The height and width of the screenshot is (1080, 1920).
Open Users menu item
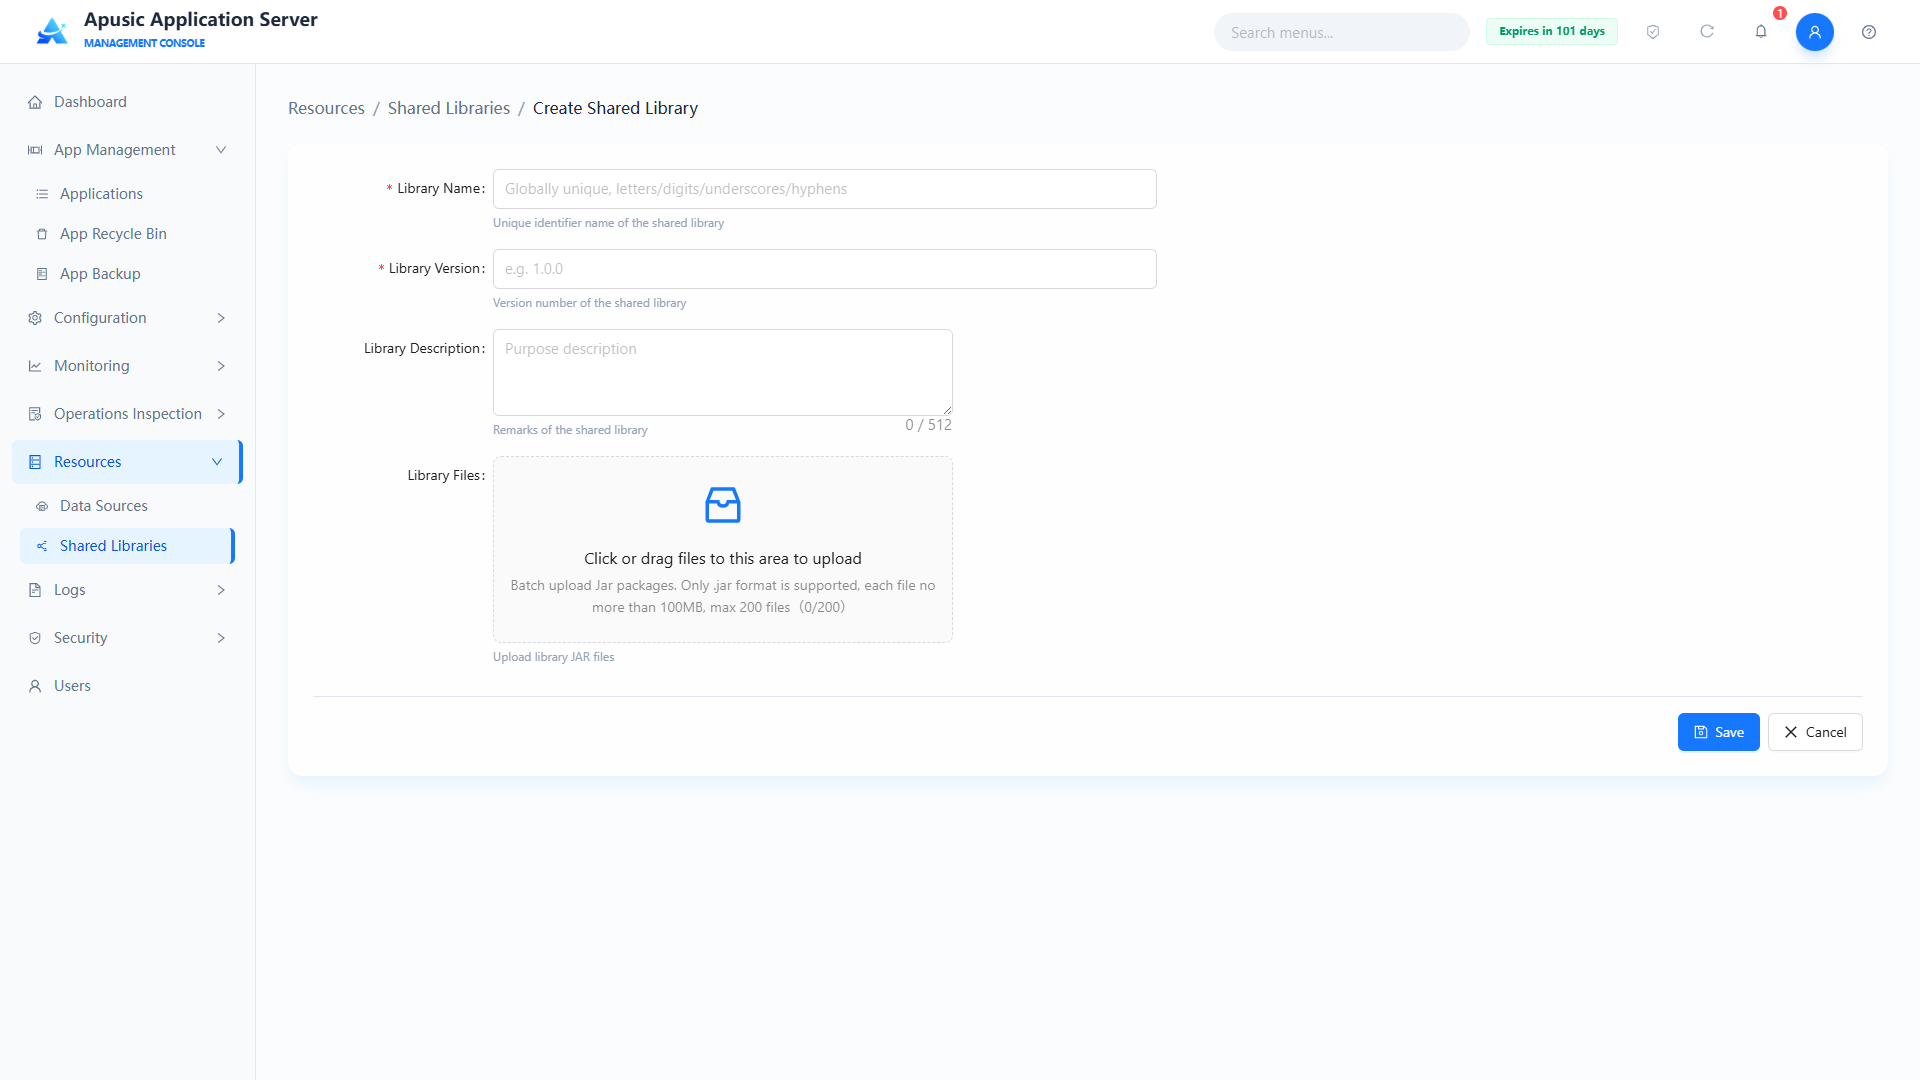pos(127,686)
